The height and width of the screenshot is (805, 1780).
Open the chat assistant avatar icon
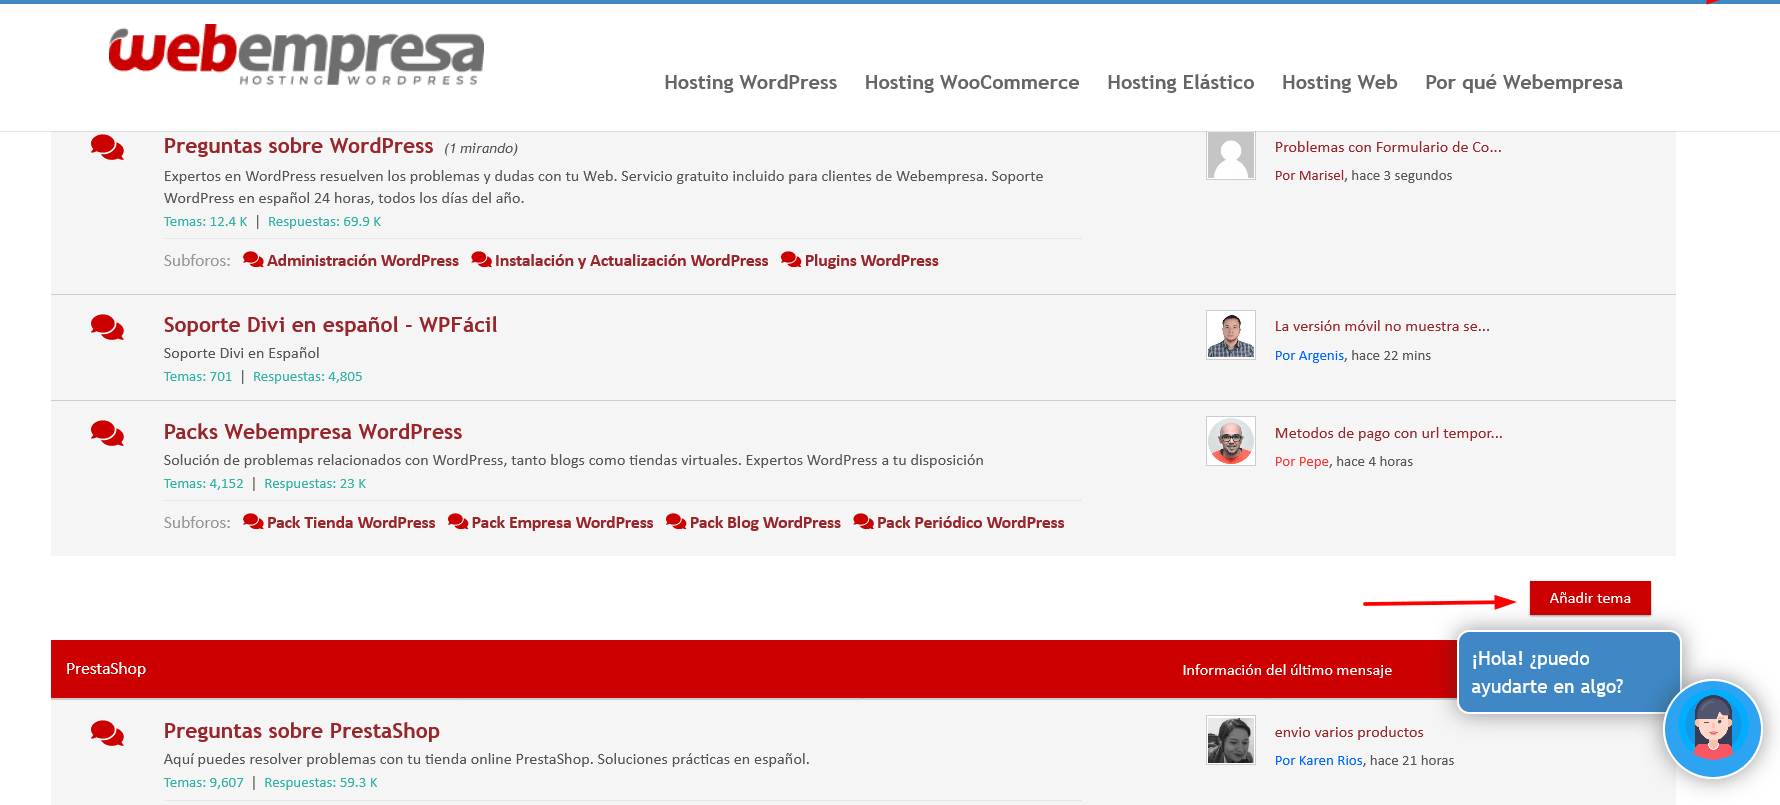click(1713, 729)
